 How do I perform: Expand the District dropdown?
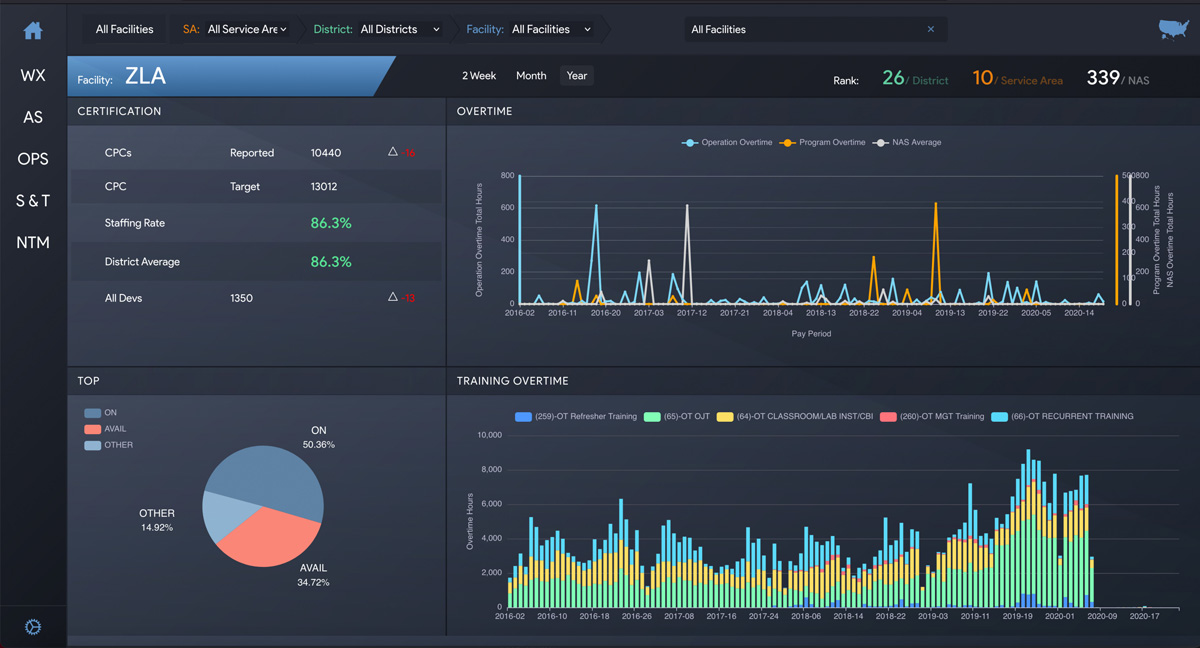399,30
